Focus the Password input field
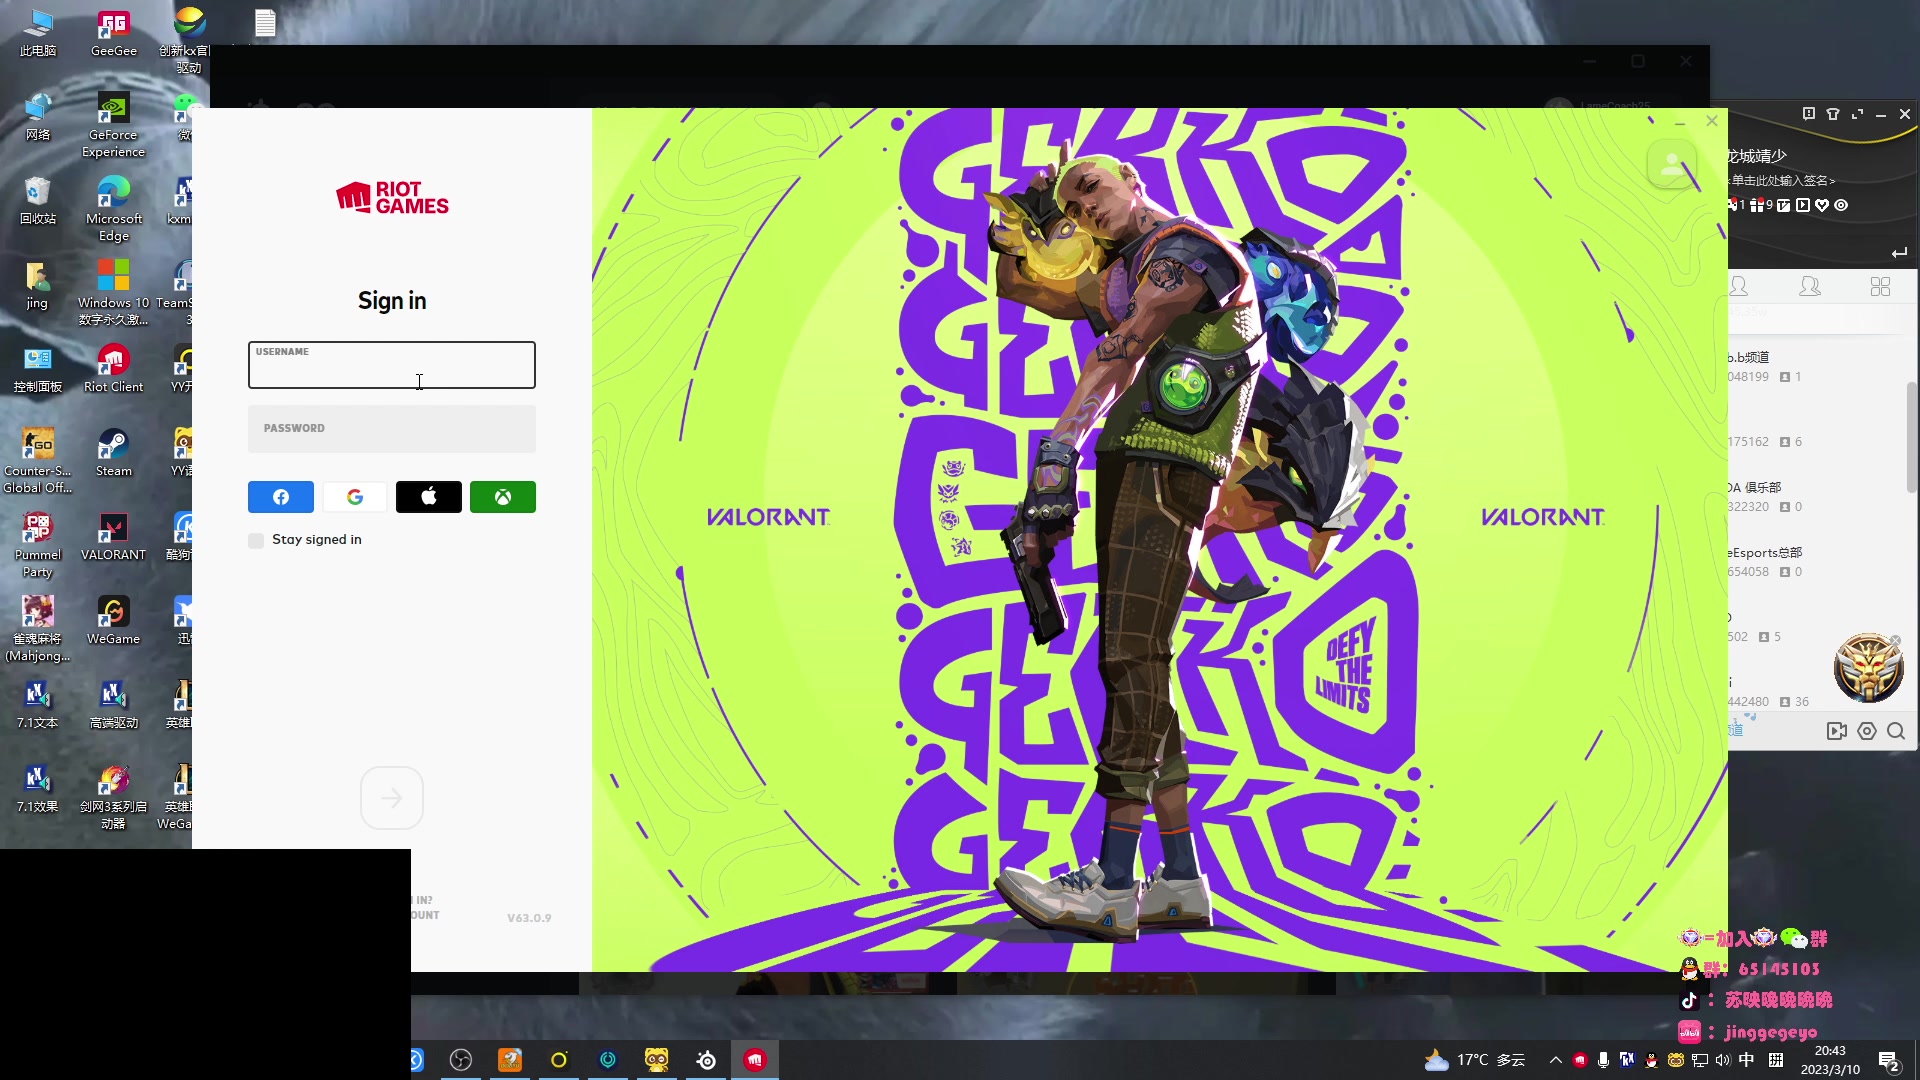1920x1080 pixels. [392, 429]
